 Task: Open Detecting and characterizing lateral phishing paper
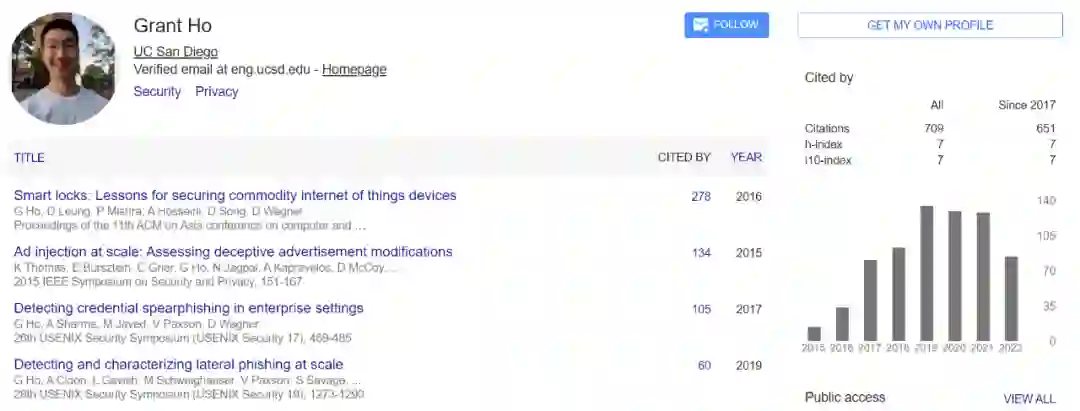179,365
